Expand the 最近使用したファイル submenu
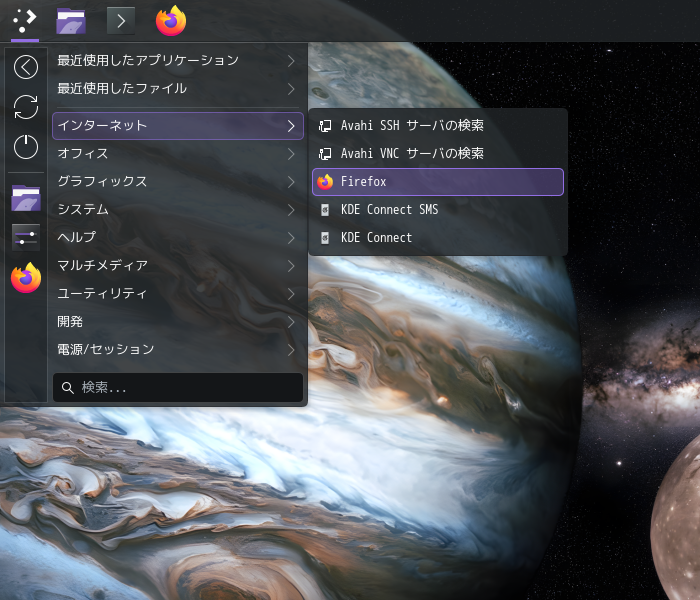The height and width of the screenshot is (600, 700). coord(178,88)
